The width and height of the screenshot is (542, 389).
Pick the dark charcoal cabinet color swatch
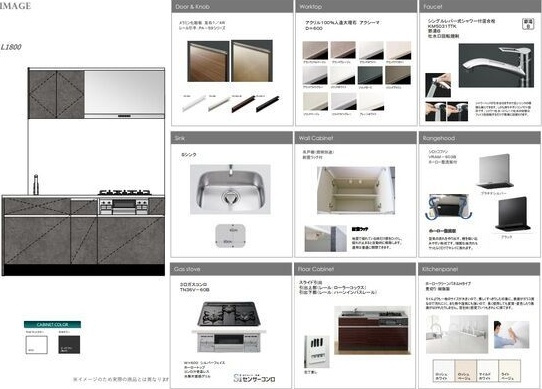69,345
